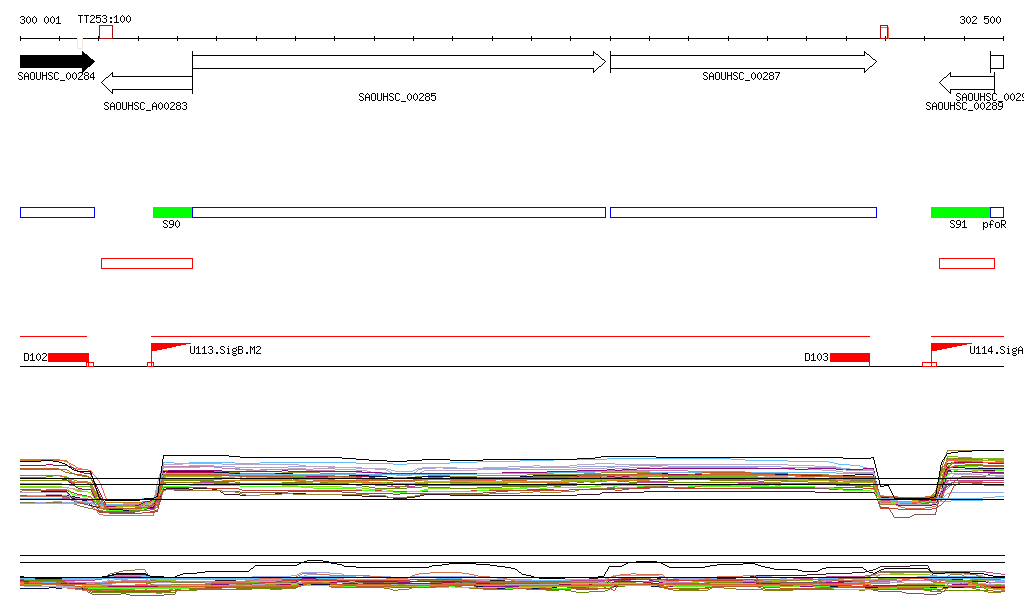Click the D102 red downshift block
The image size is (1024, 611).
[x=68, y=357]
